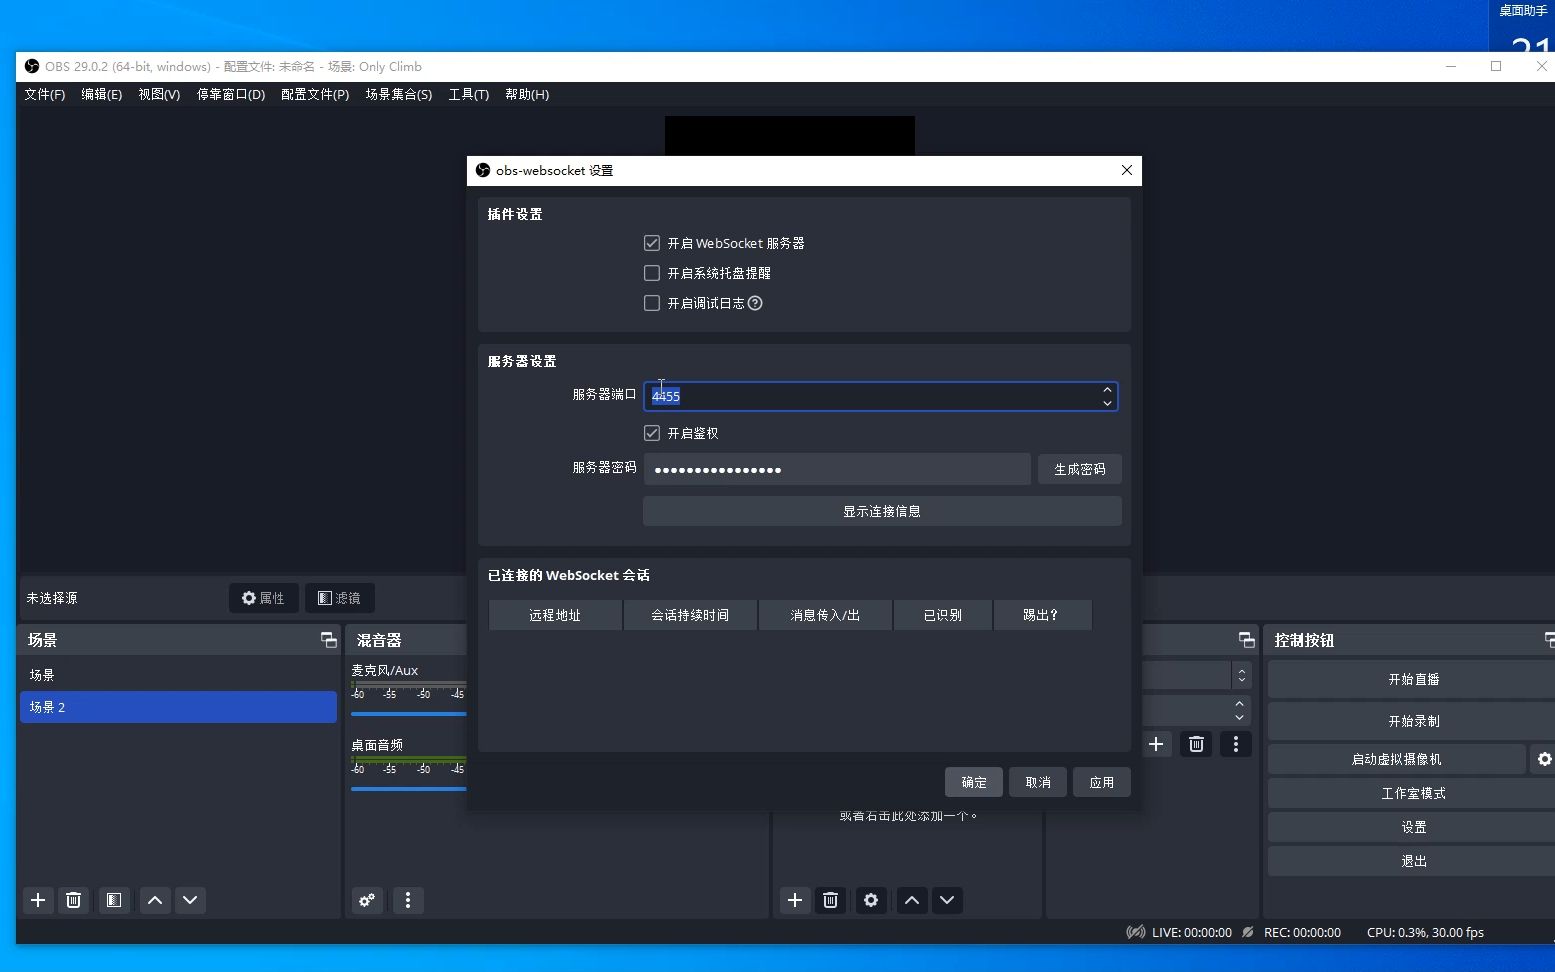Open OBS 设置 button in controls
This screenshot has height=972, width=1555.
pos(1413,827)
